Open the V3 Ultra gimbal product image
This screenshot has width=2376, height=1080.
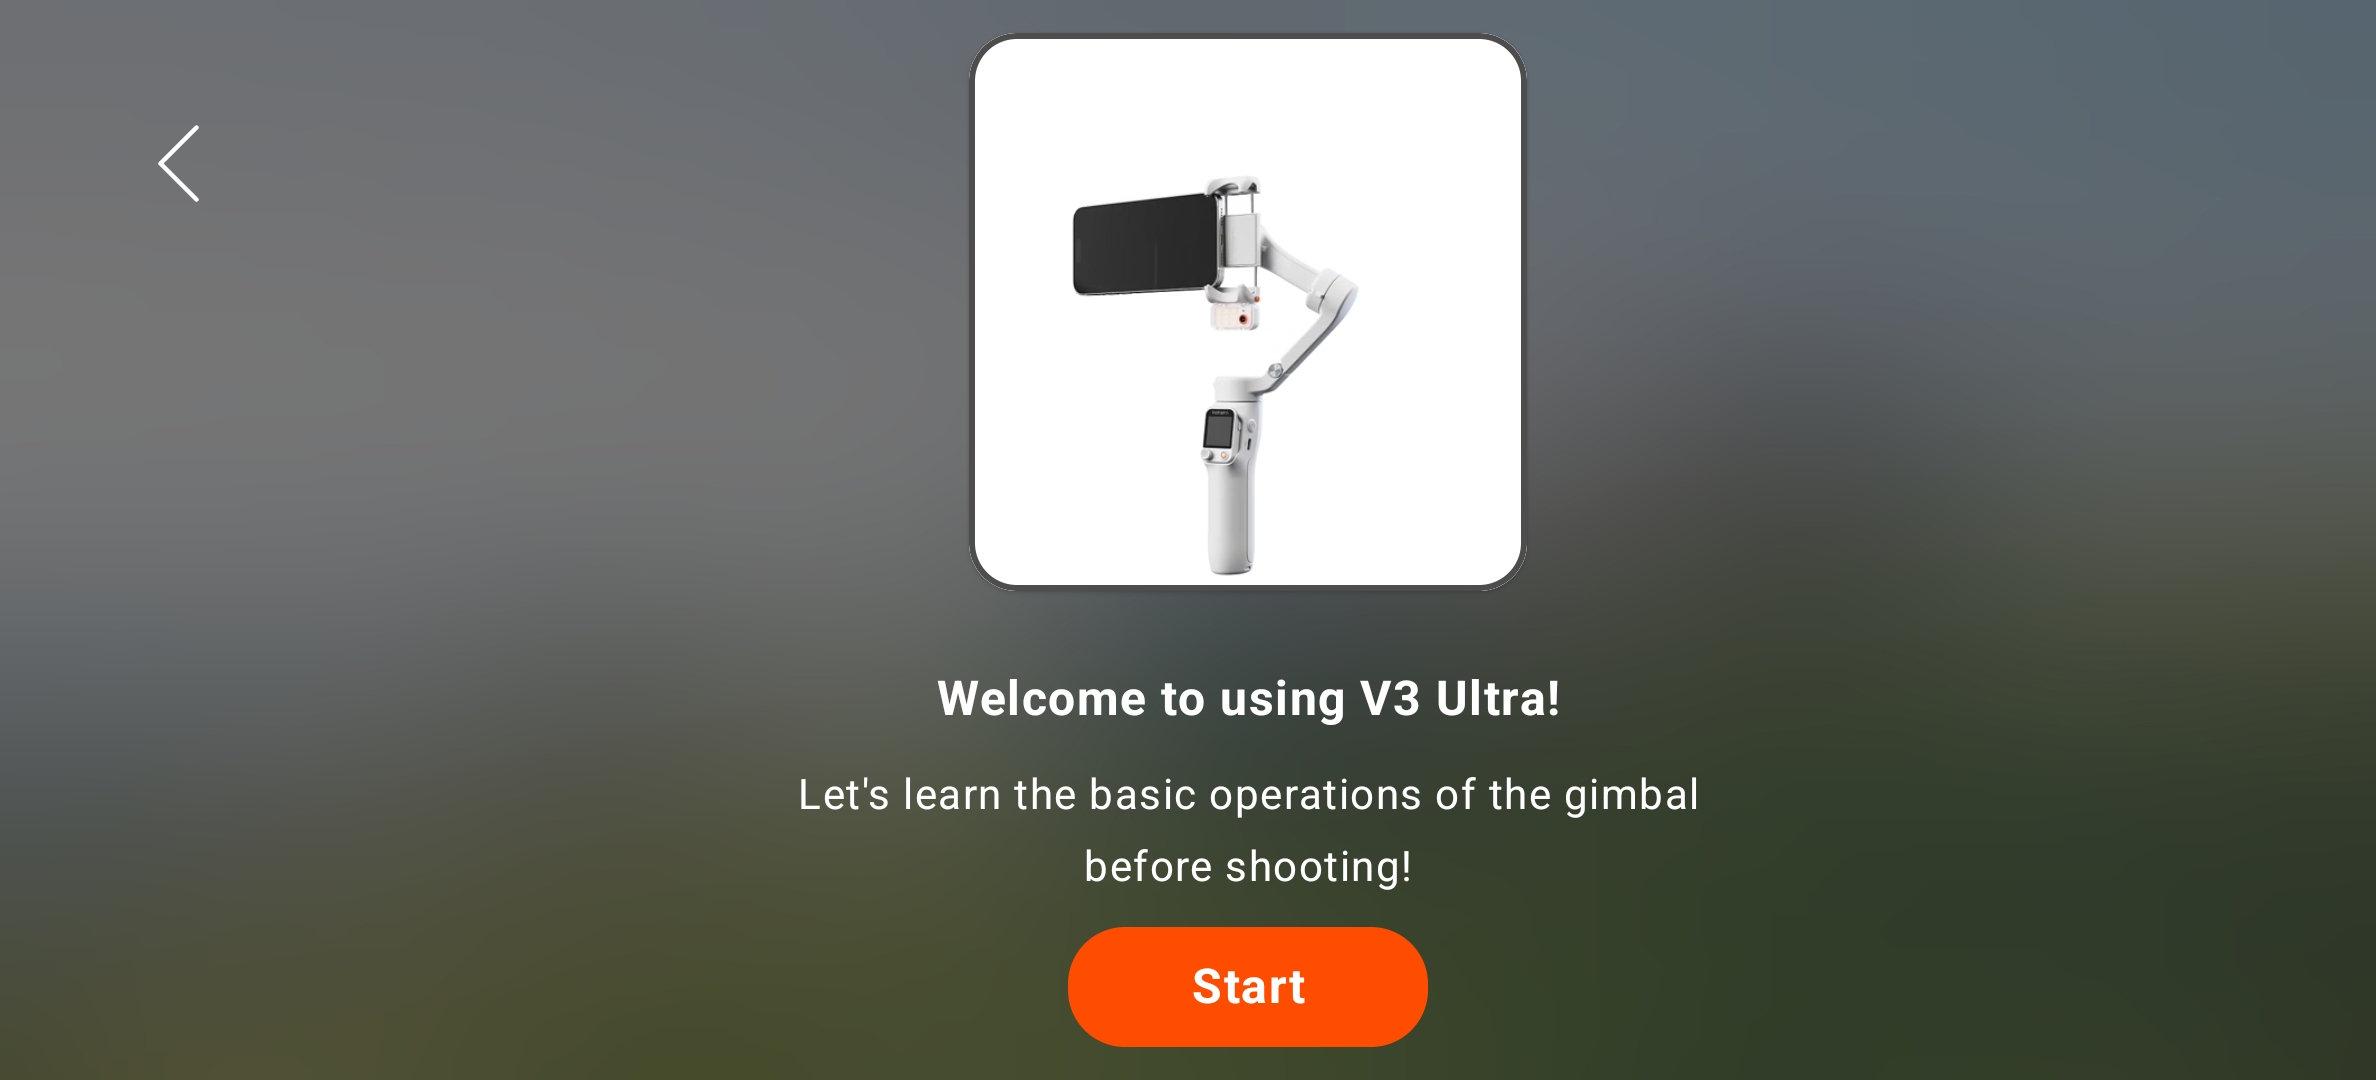coord(1247,312)
